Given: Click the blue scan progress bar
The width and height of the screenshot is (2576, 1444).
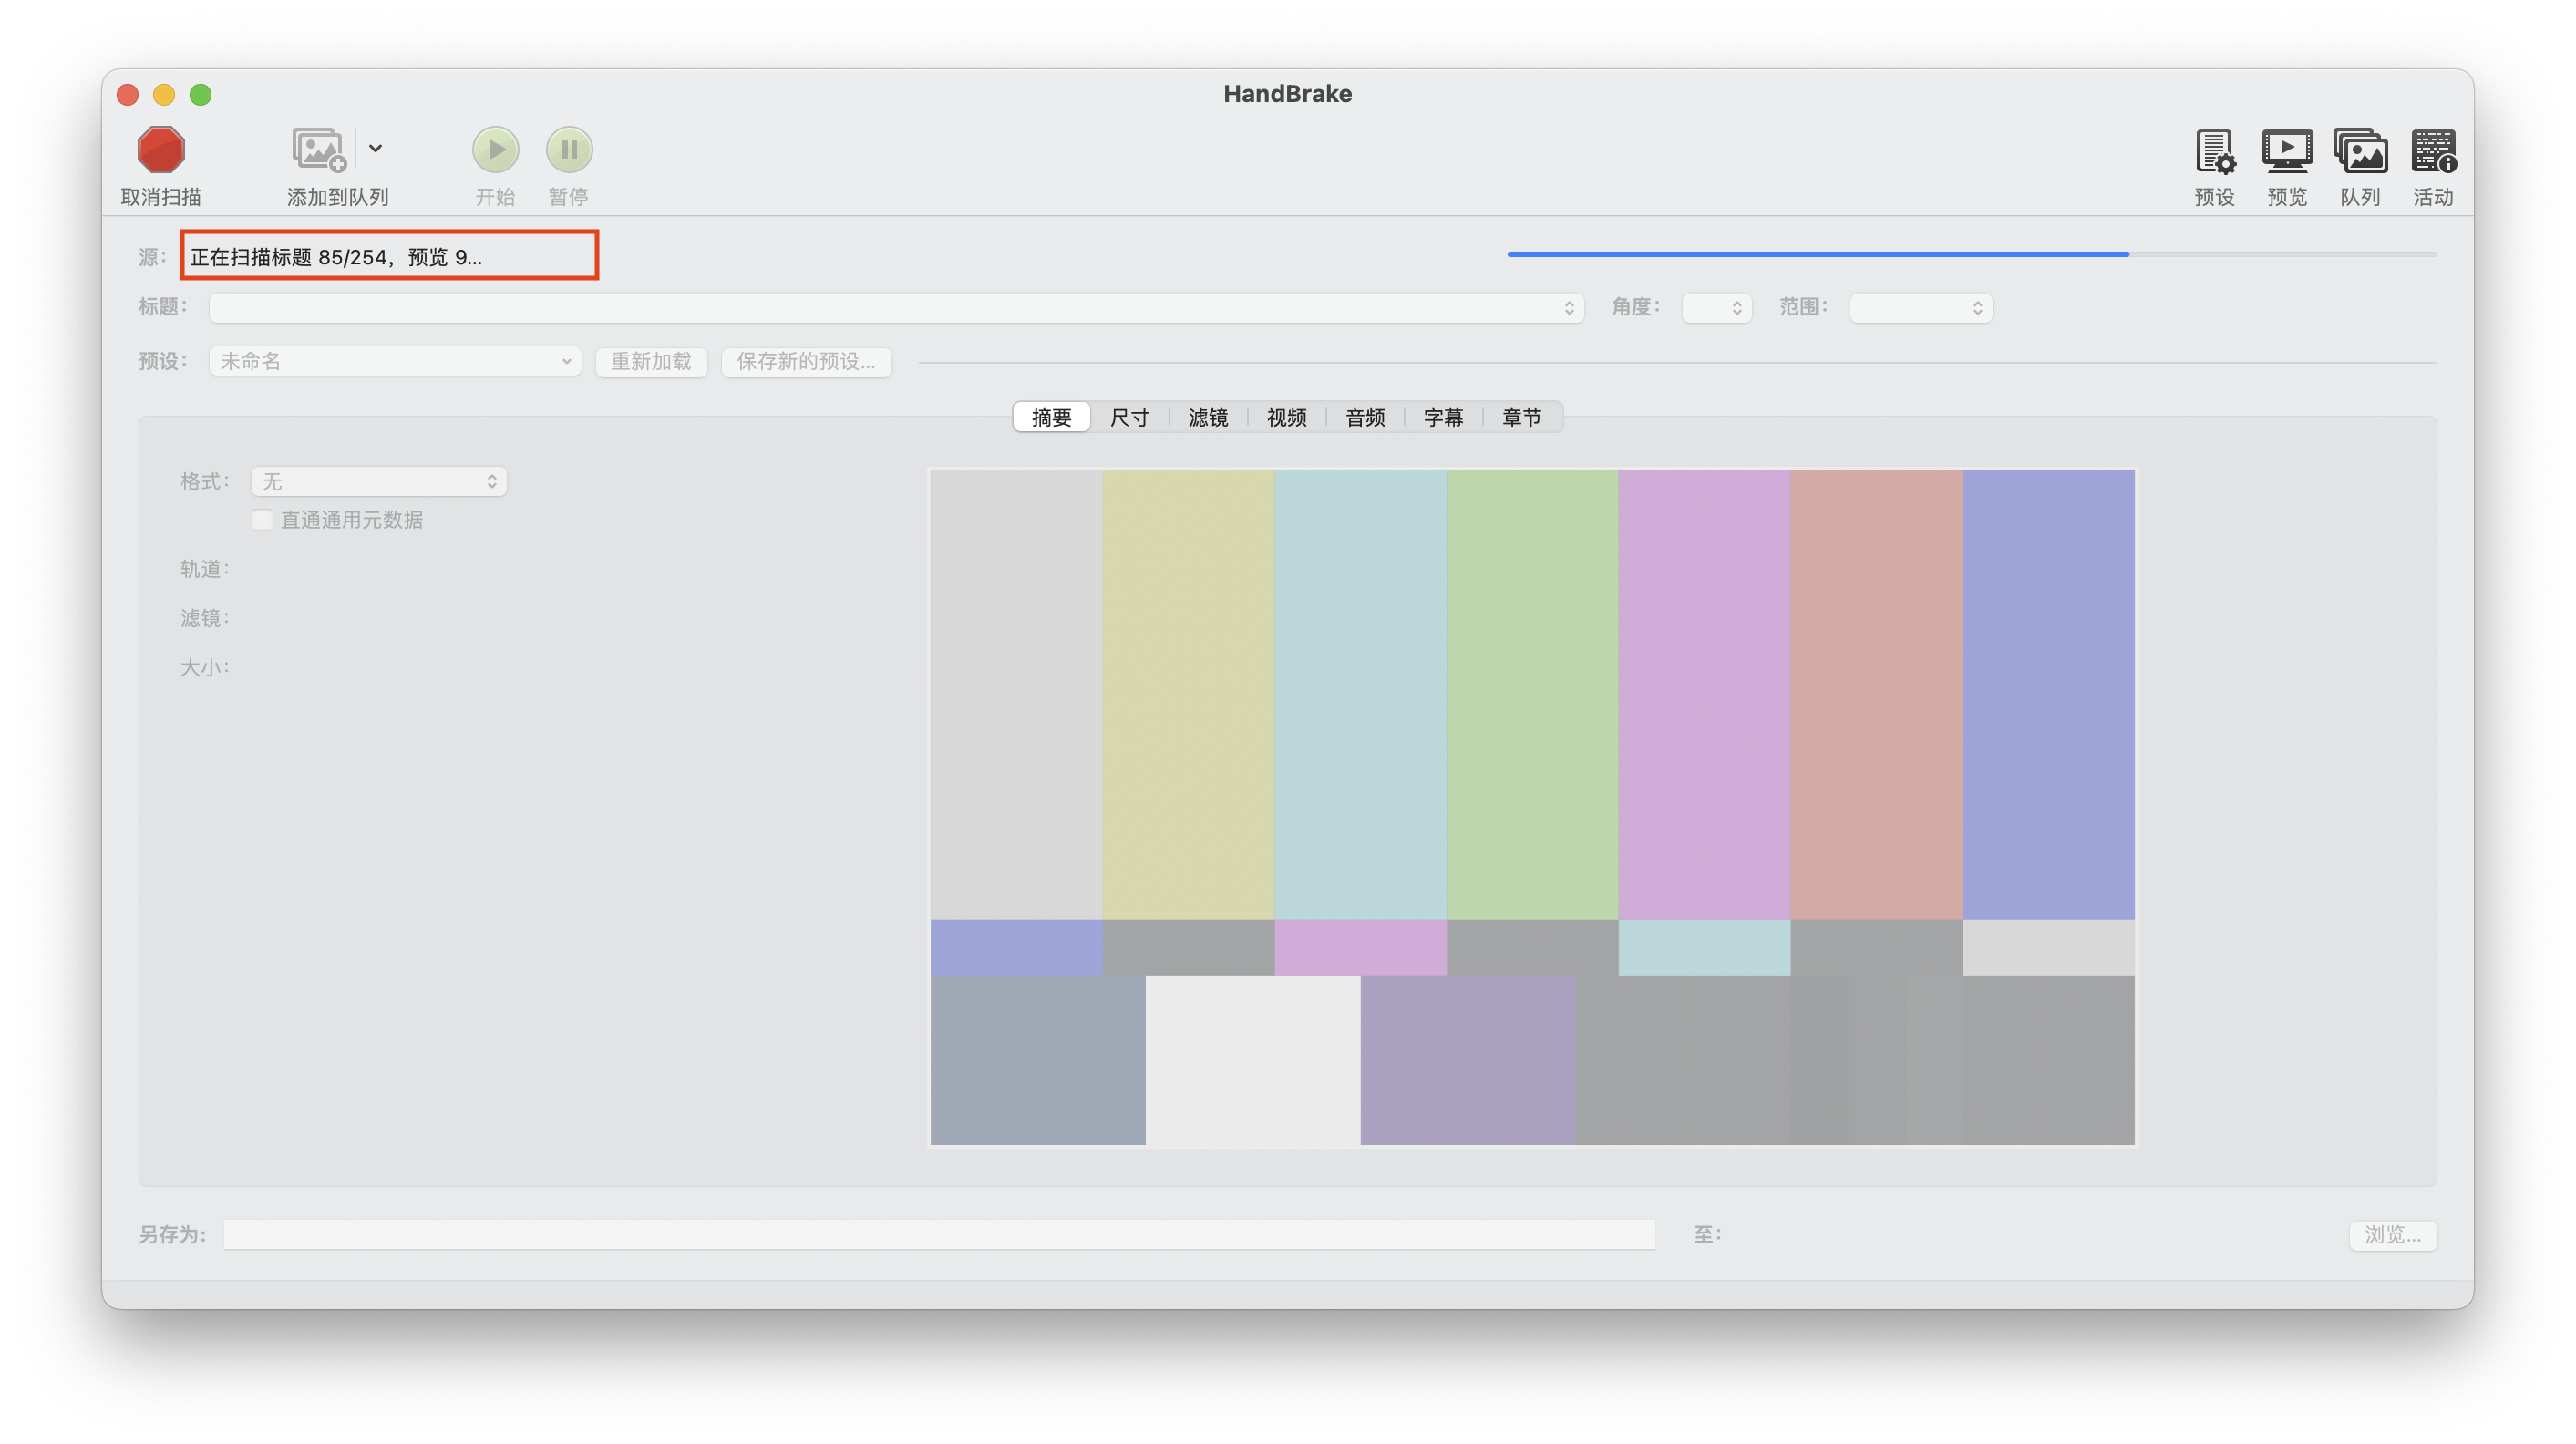Looking at the screenshot, I should click(x=1817, y=255).
